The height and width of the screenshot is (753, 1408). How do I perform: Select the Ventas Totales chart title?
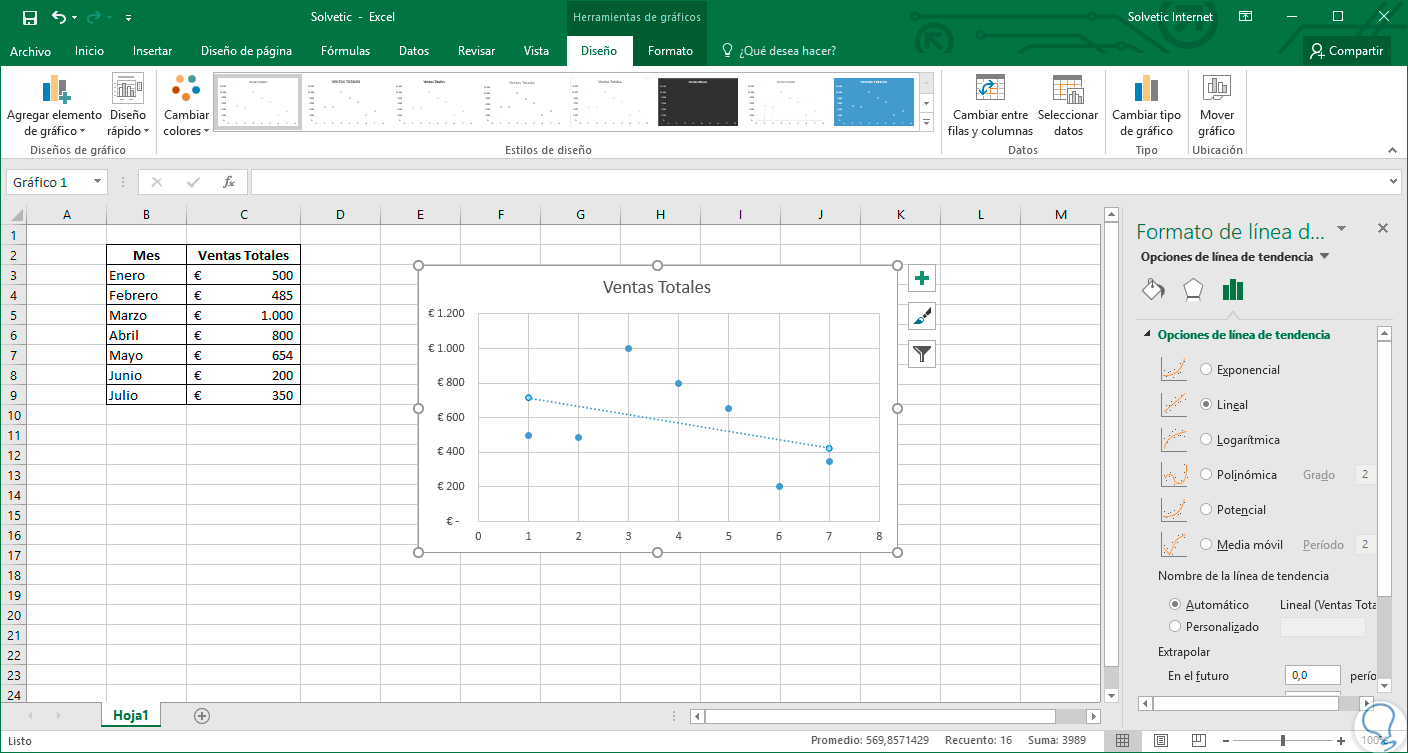click(x=657, y=287)
